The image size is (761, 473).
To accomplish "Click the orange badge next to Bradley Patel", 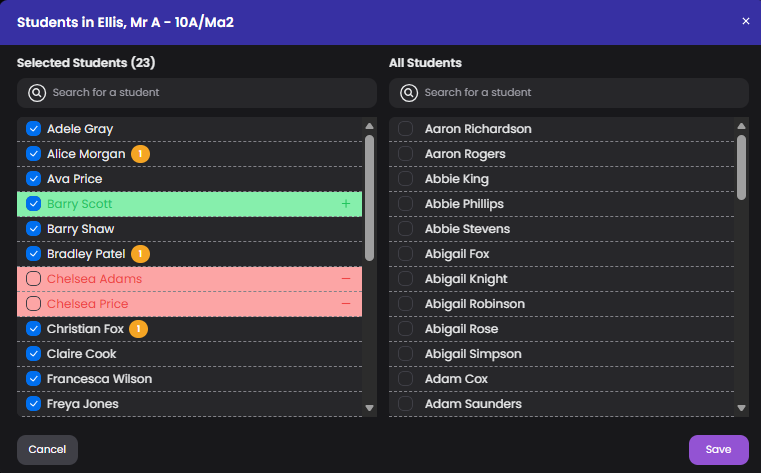I will [140, 254].
